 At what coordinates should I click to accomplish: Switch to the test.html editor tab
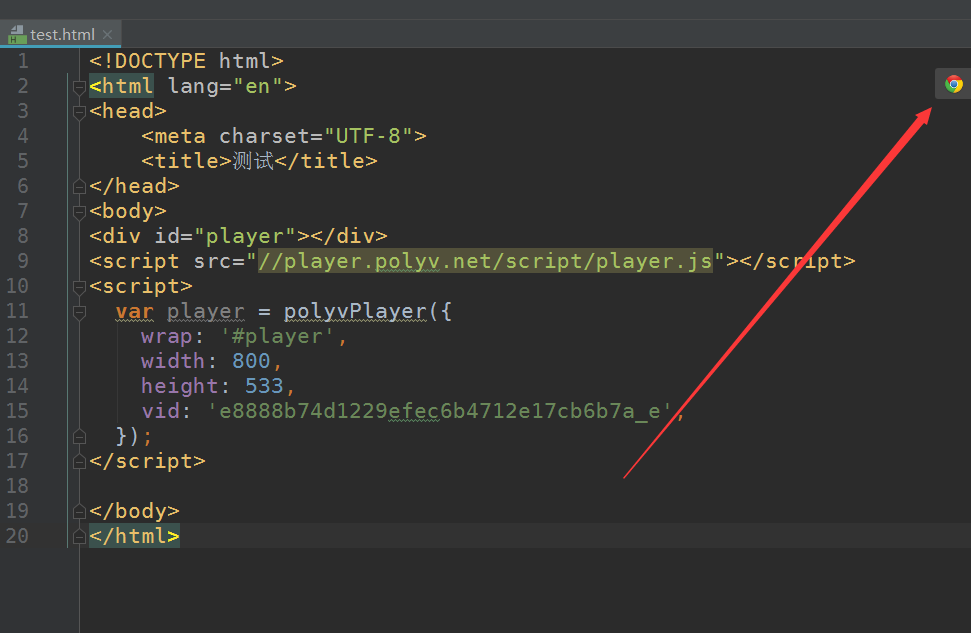62,34
